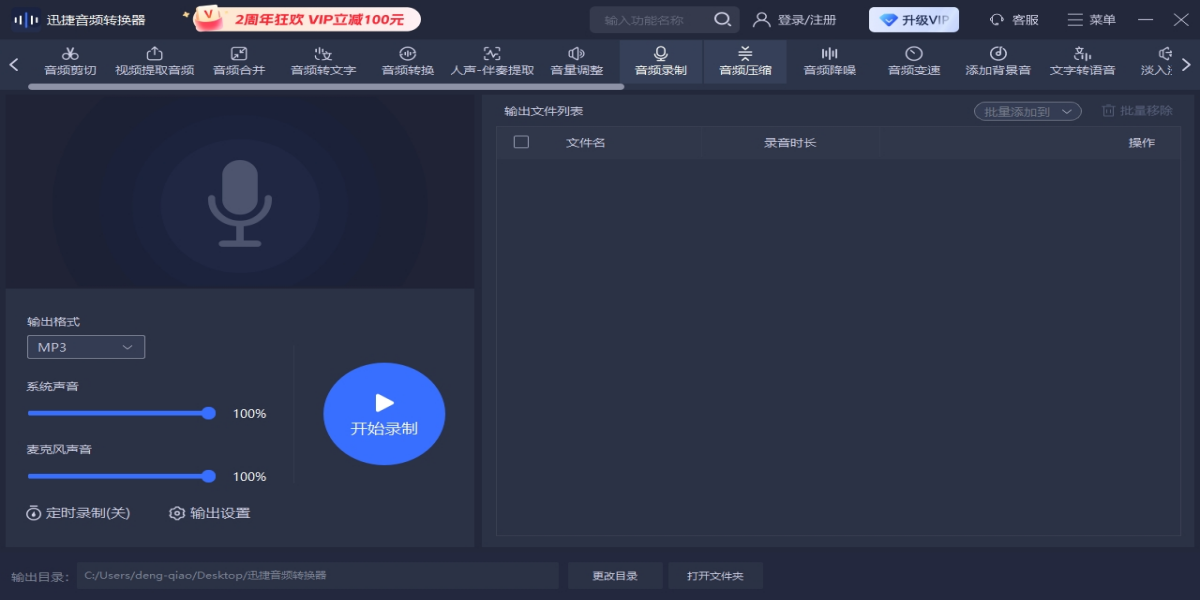Expand the 批量添加到 dropdown
This screenshot has width=1200, height=600.
point(1027,111)
